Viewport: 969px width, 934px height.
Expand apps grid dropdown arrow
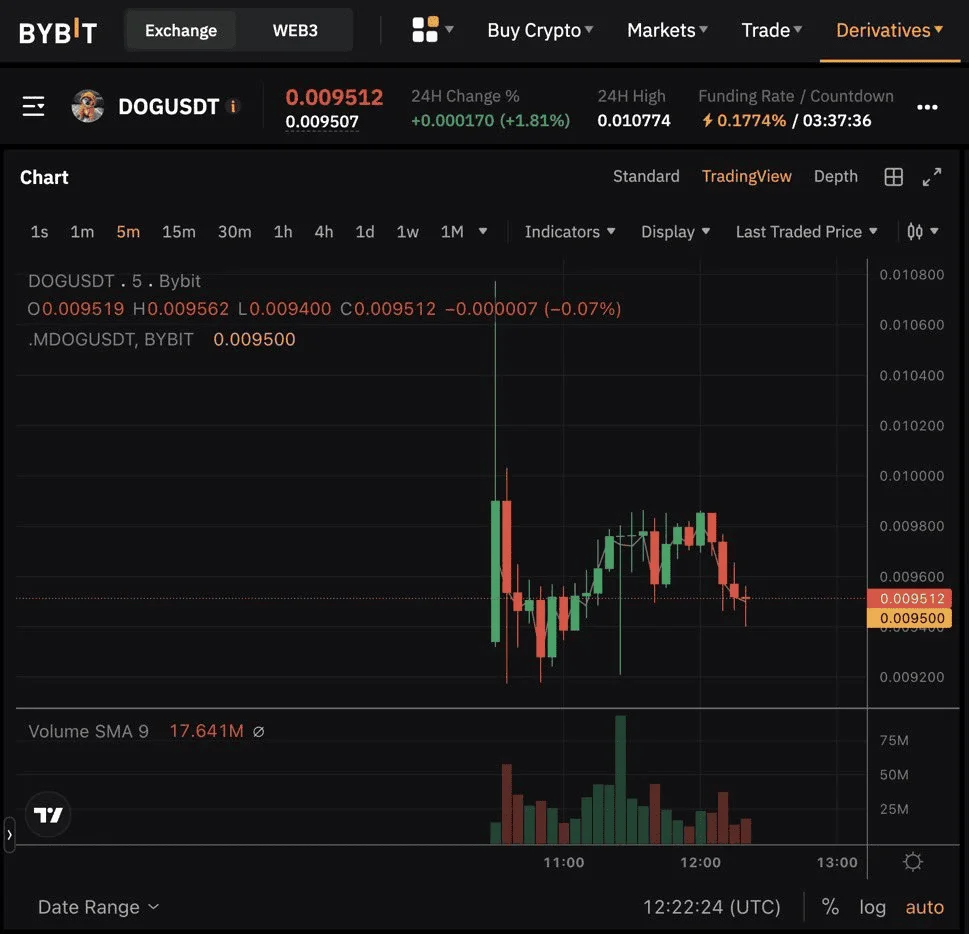(449, 29)
